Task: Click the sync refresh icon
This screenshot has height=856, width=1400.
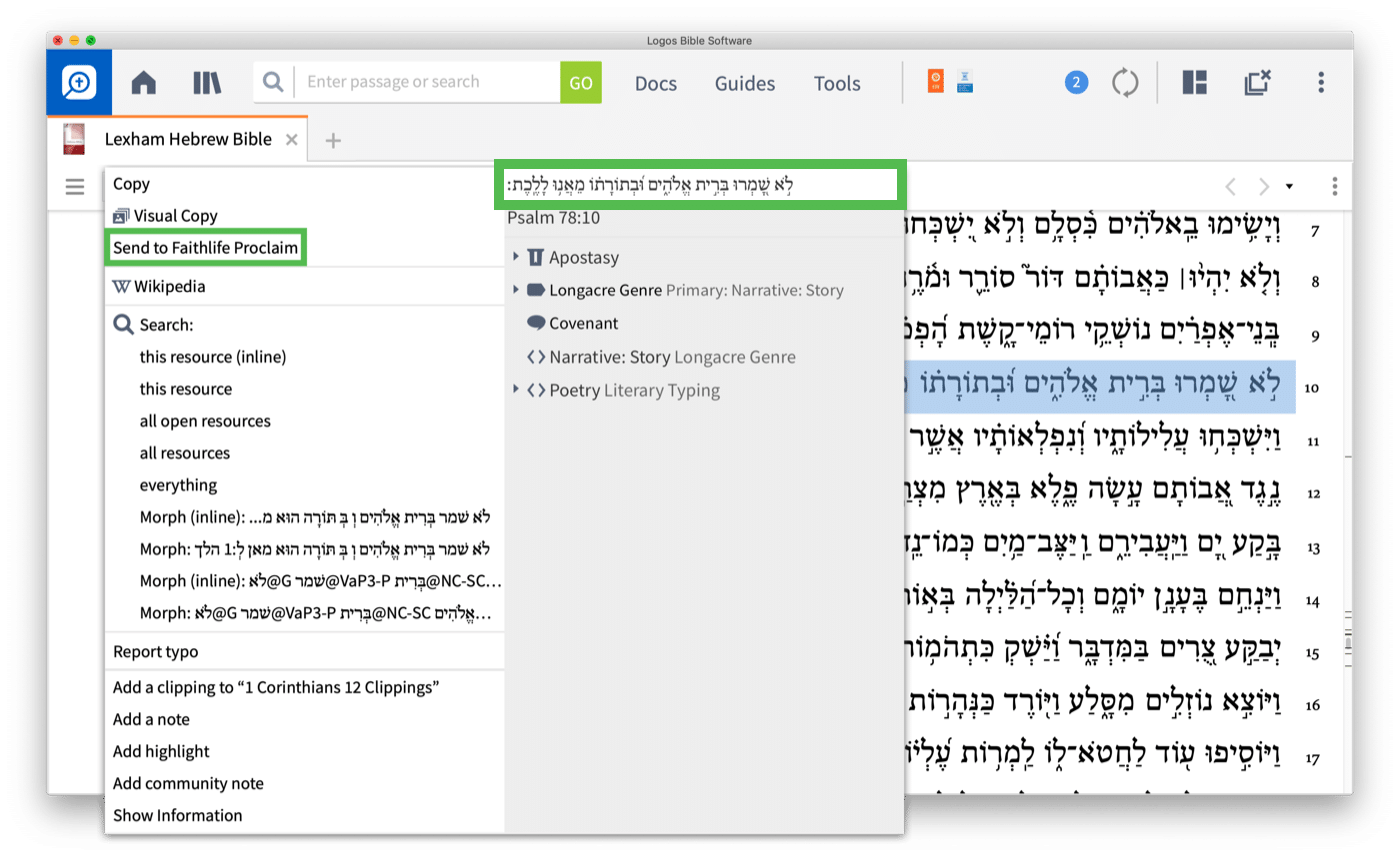Action: (x=1126, y=83)
